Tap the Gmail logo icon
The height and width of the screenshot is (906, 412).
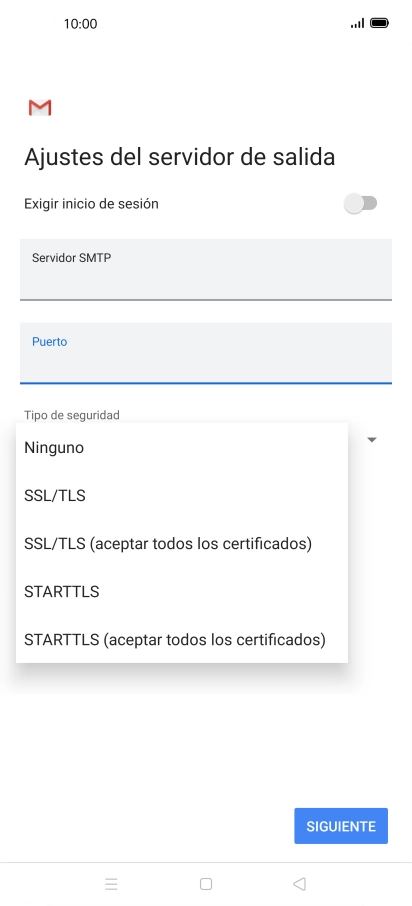pyautogui.click(x=40, y=107)
